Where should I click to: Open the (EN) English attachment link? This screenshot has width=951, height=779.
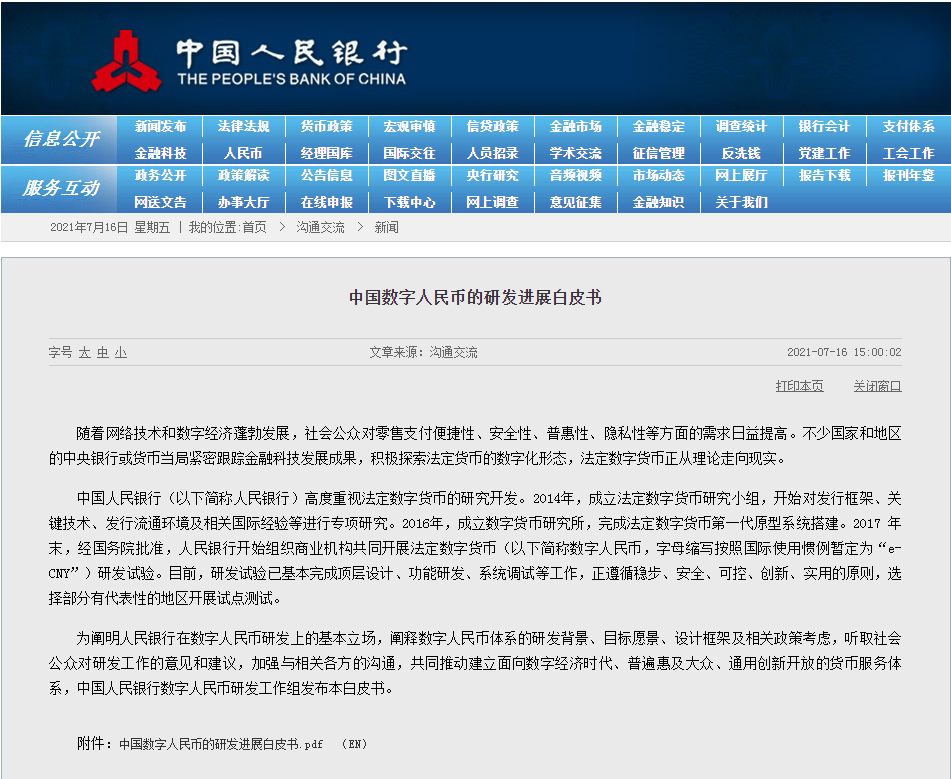(354, 744)
